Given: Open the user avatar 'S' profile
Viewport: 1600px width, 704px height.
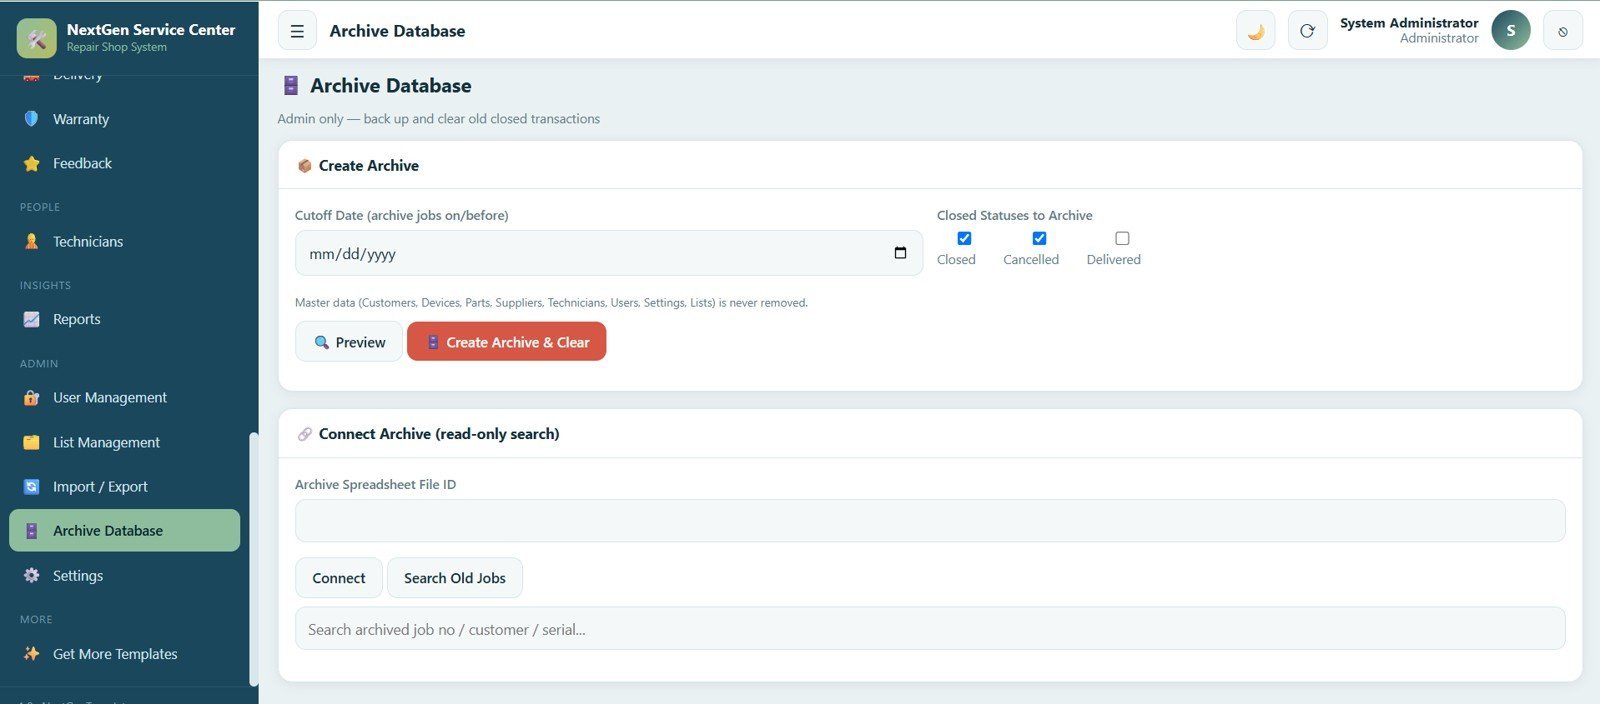Looking at the screenshot, I should tap(1511, 31).
